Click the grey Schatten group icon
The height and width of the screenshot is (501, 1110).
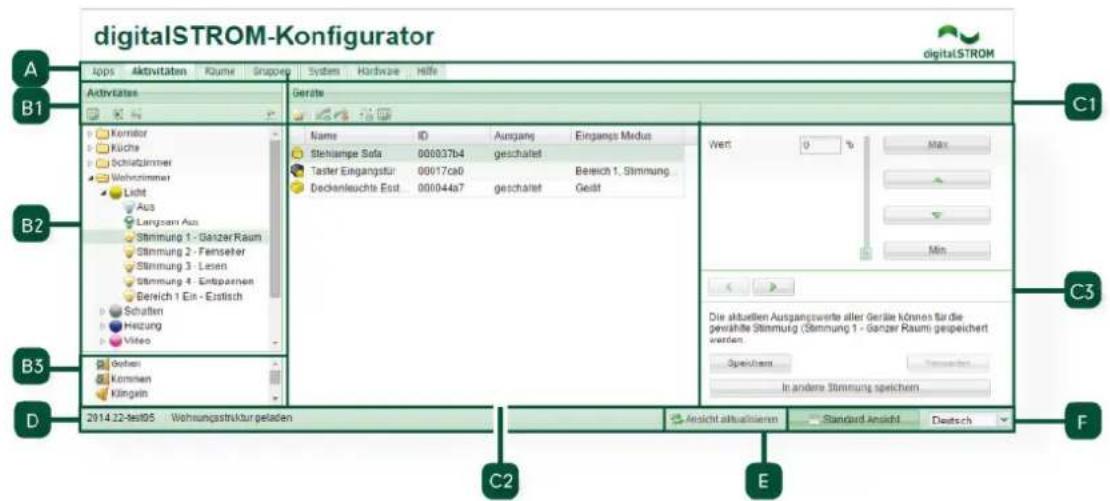pyautogui.click(x=115, y=311)
